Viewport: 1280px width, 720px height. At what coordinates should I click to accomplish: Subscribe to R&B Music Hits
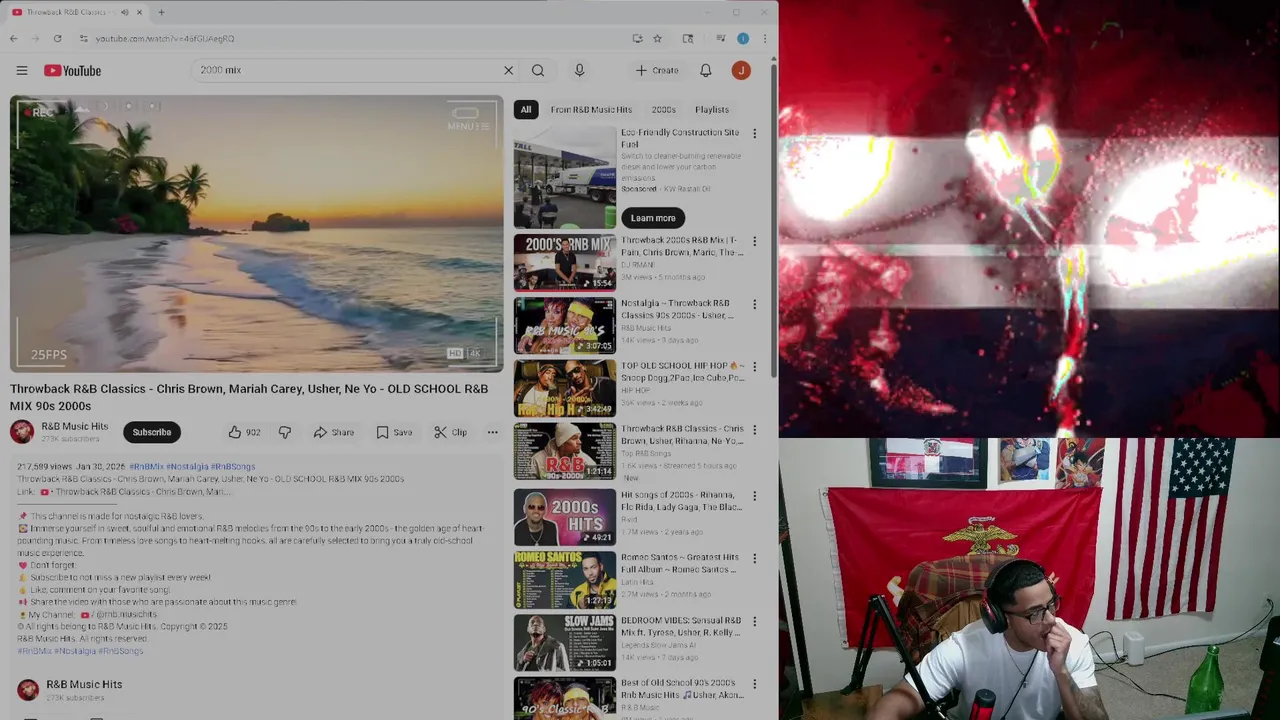pyautogui.click(x=152, y=432)
